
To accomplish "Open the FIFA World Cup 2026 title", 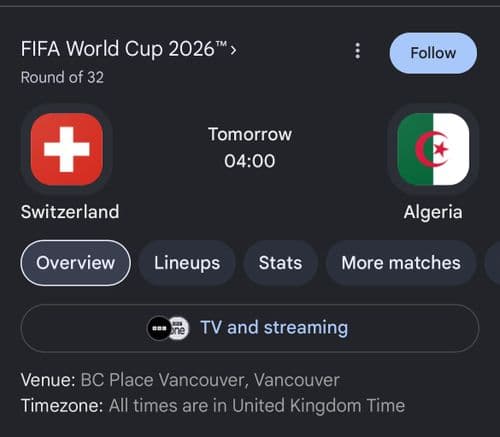I will coord(124,49).
